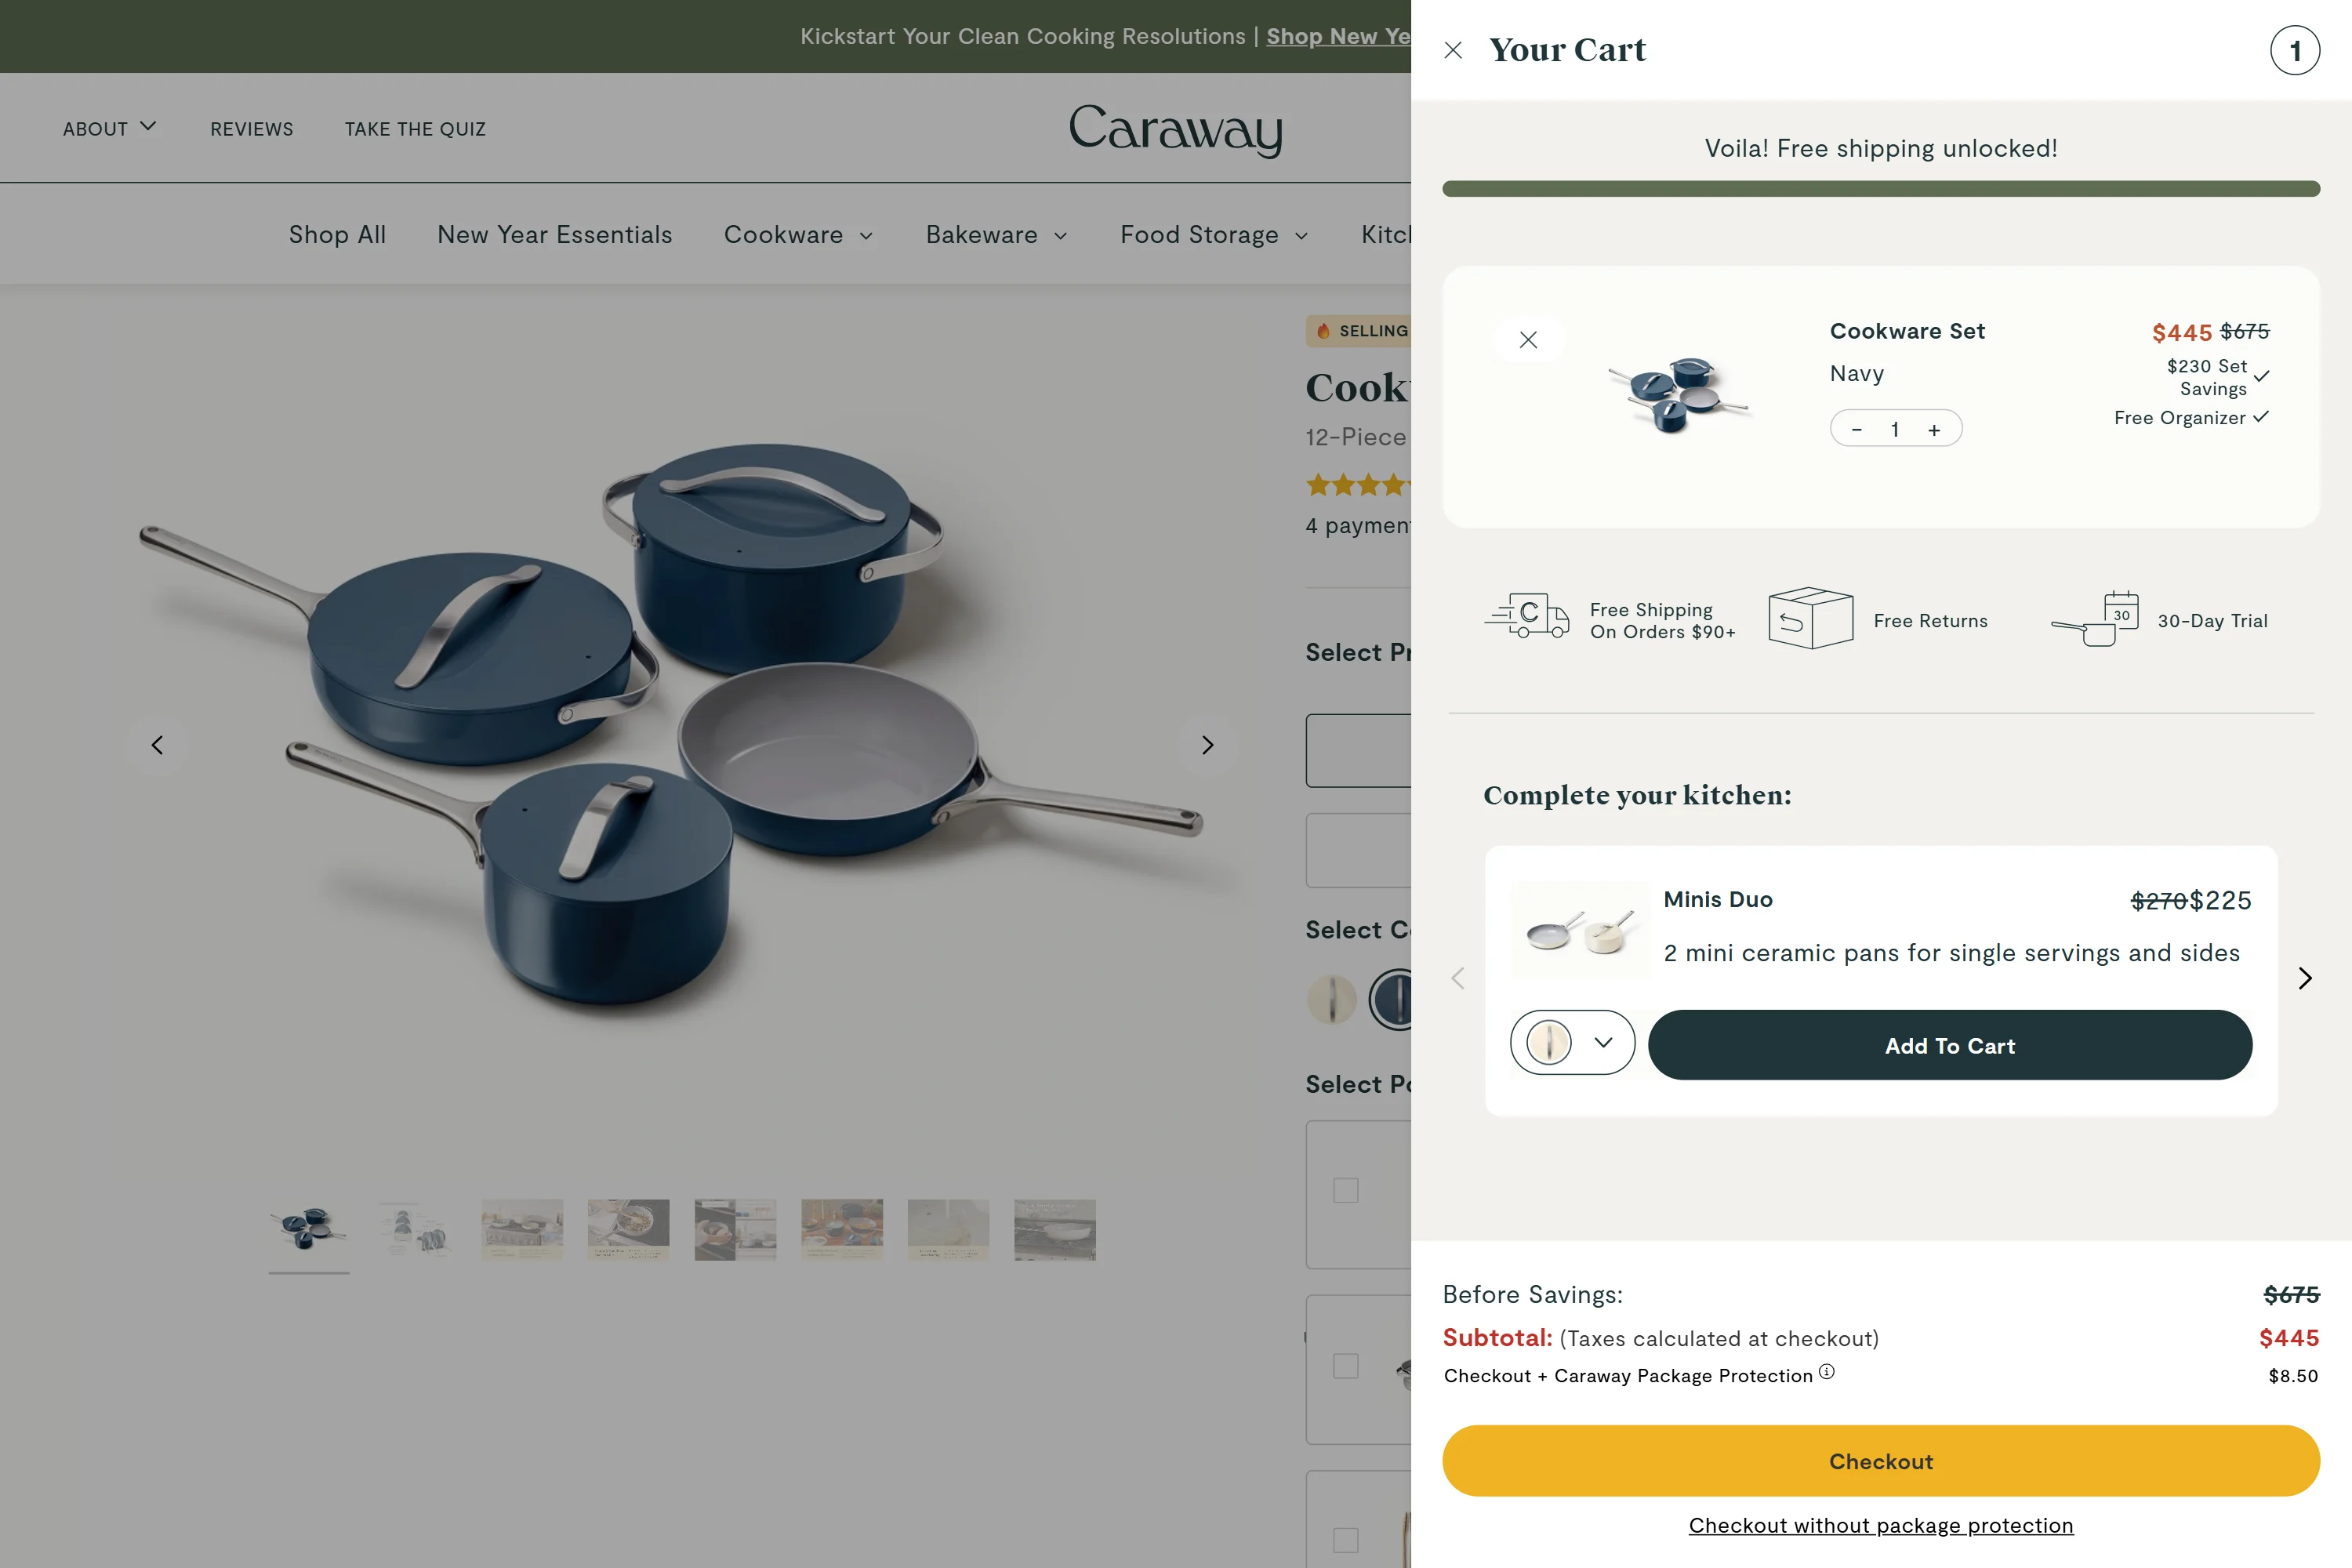Decrease Cookware Set quantity
Image resolution: width=2352 pixels, height=1568 pixels.
tap(1857, 430)
